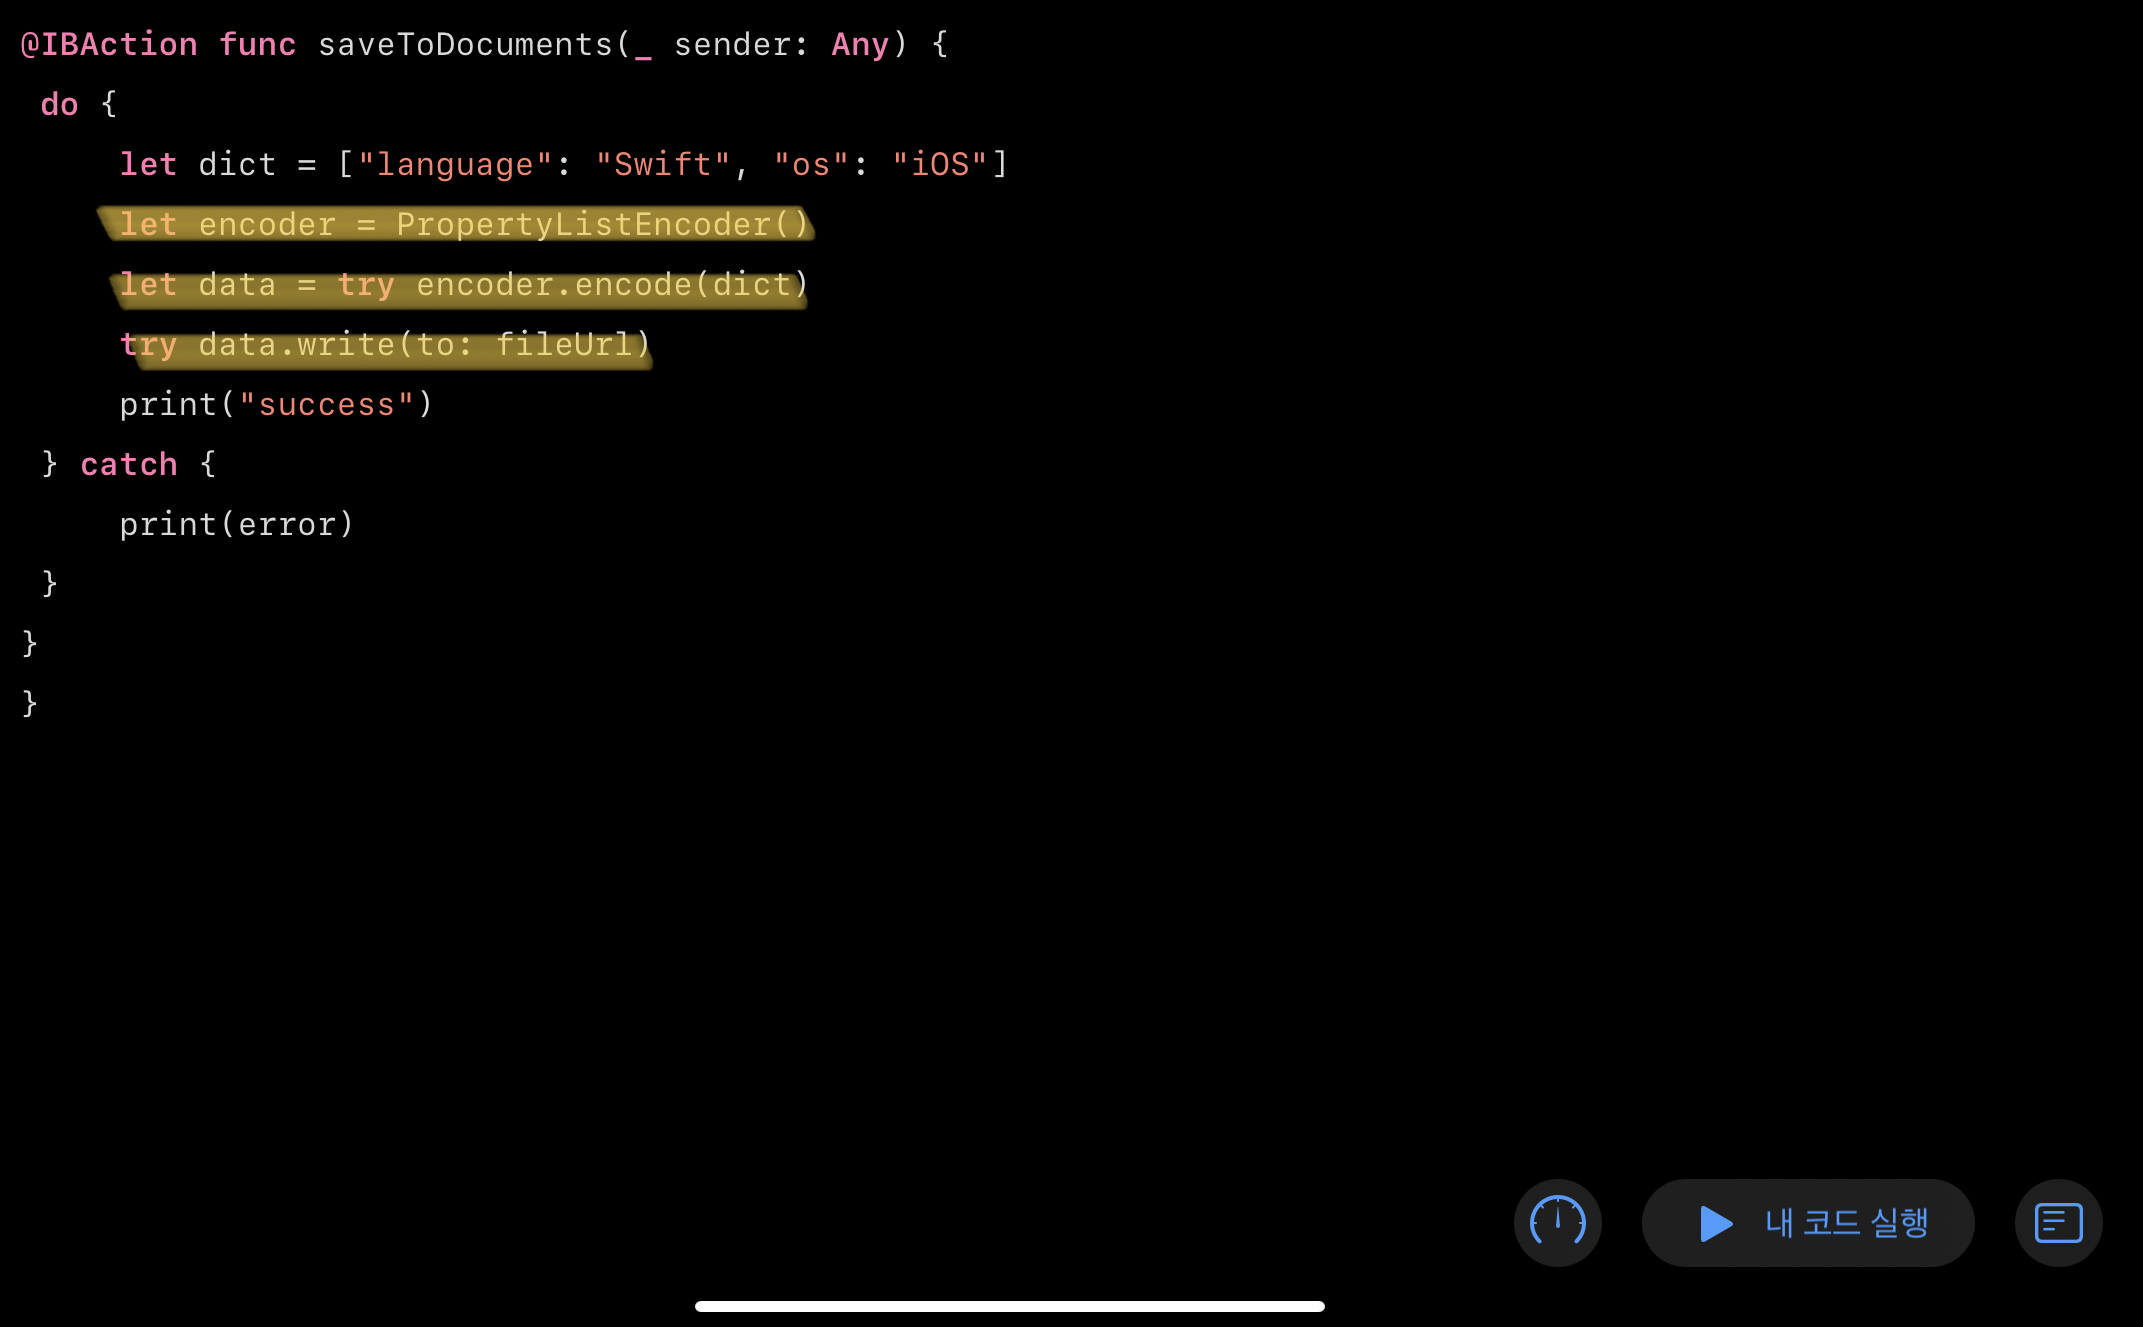Open the run speed stopwatch button

click(x=1557, y=1222)
